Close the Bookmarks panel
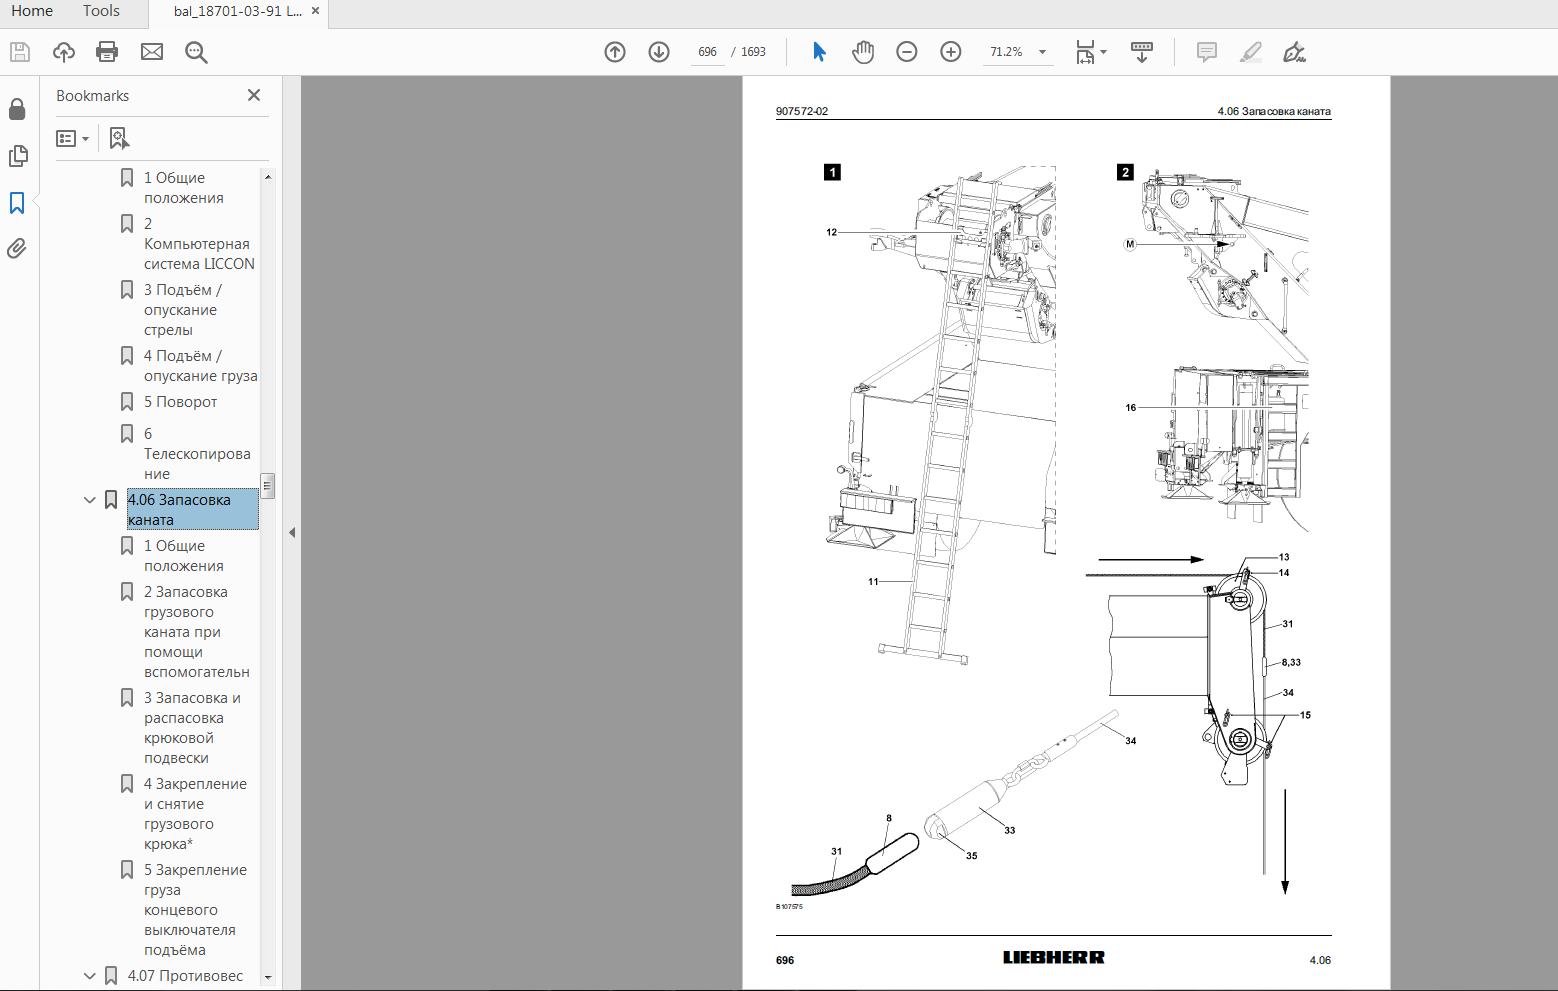This screenshot has height=991, width=1558. [x=254, y=95]
